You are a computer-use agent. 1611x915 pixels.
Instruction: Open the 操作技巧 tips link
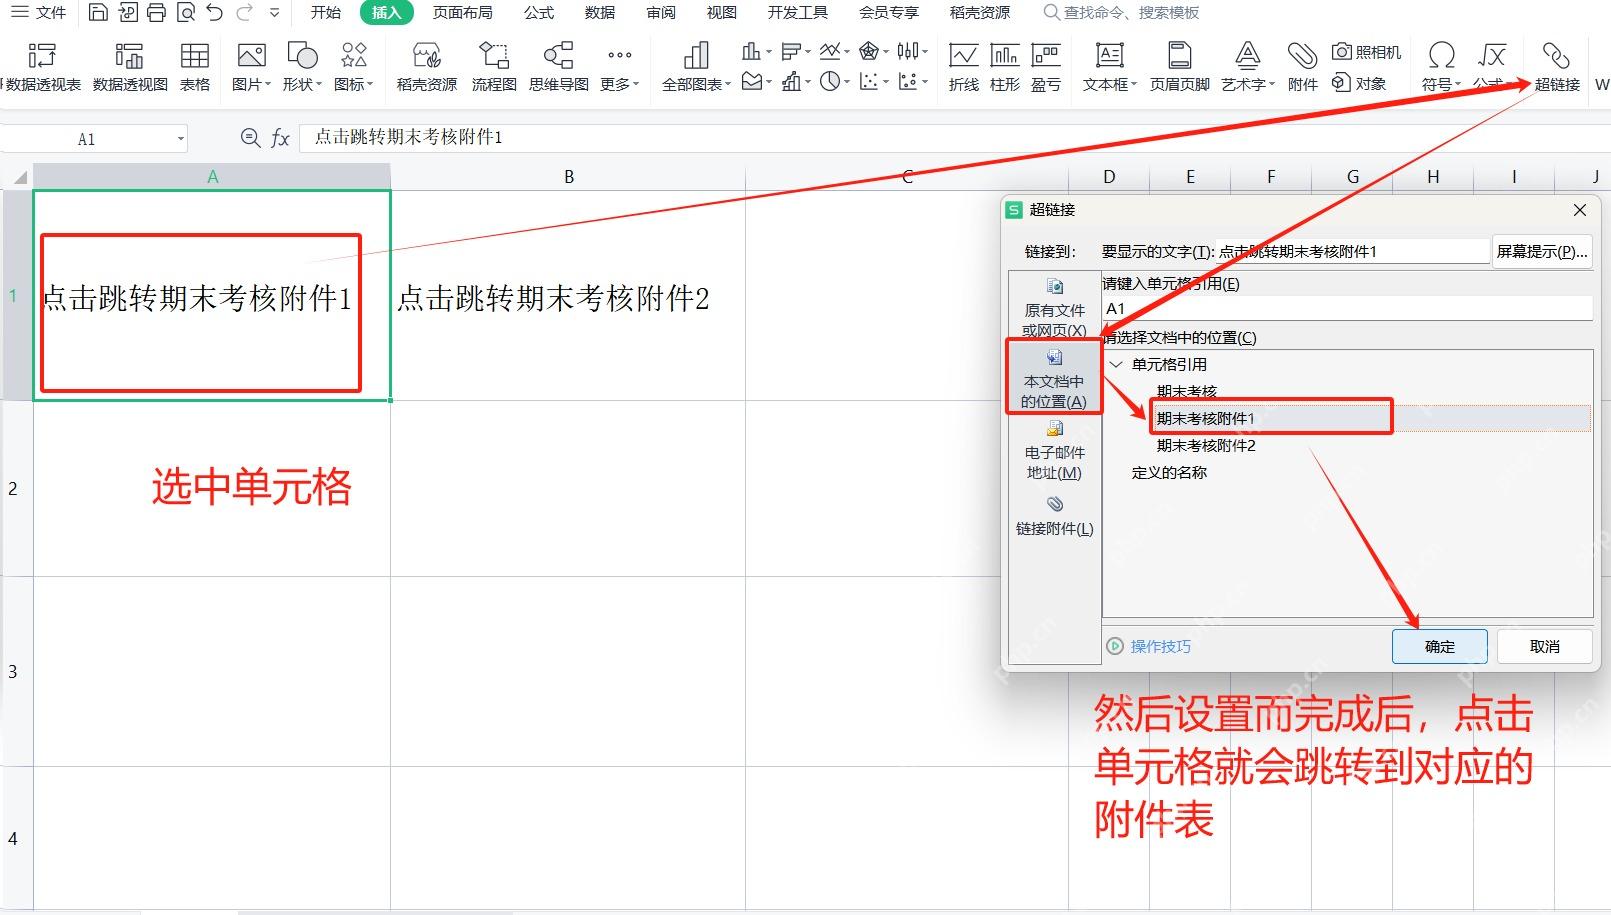tap(1150, 647)
